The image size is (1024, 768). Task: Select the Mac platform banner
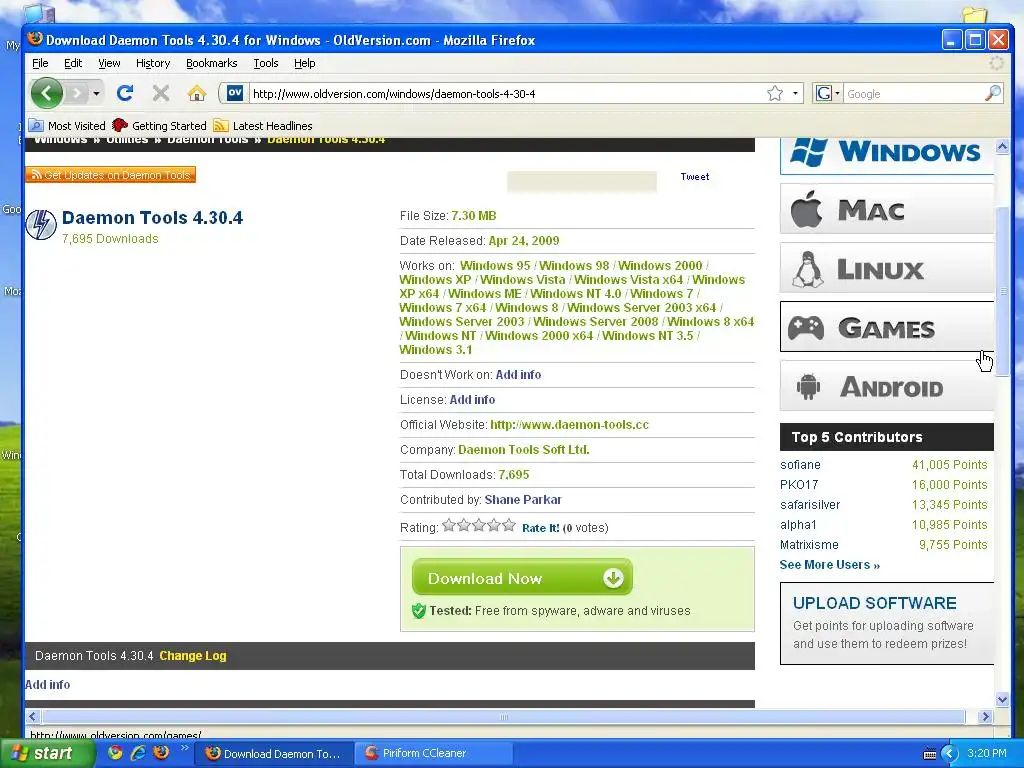[887, 209]
